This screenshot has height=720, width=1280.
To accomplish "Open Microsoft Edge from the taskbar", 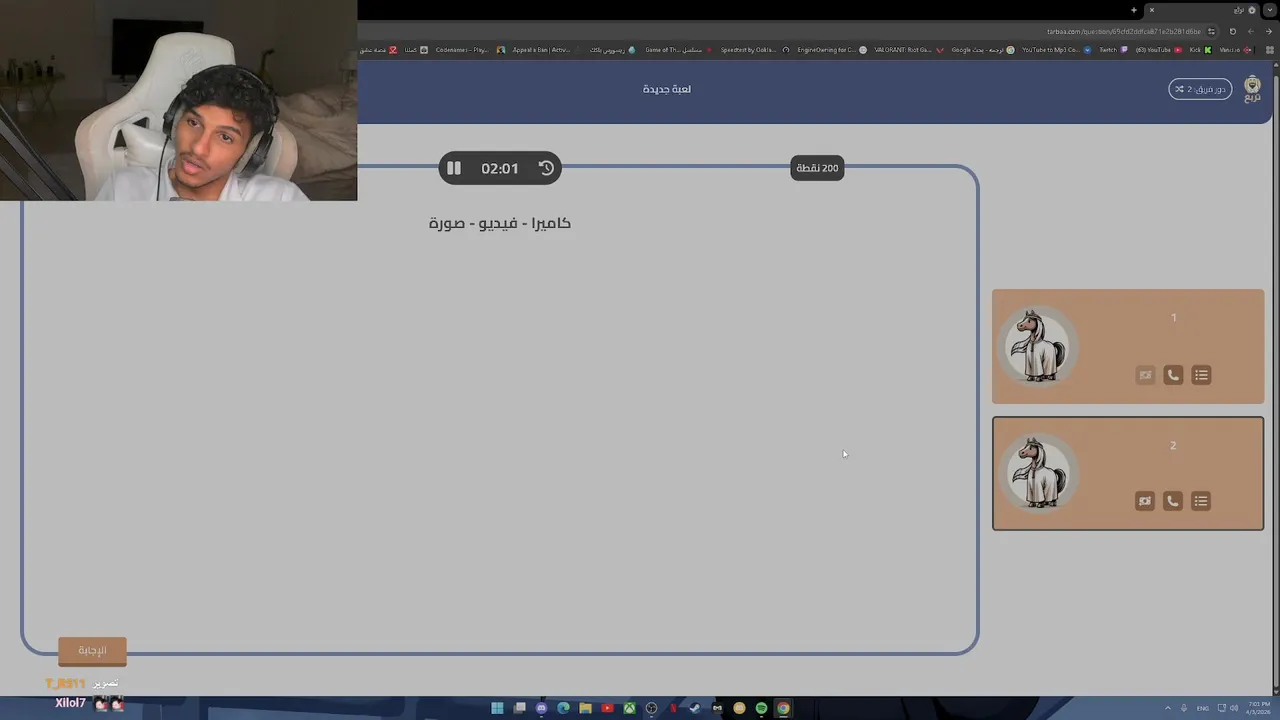I will [x=563, y=708].
